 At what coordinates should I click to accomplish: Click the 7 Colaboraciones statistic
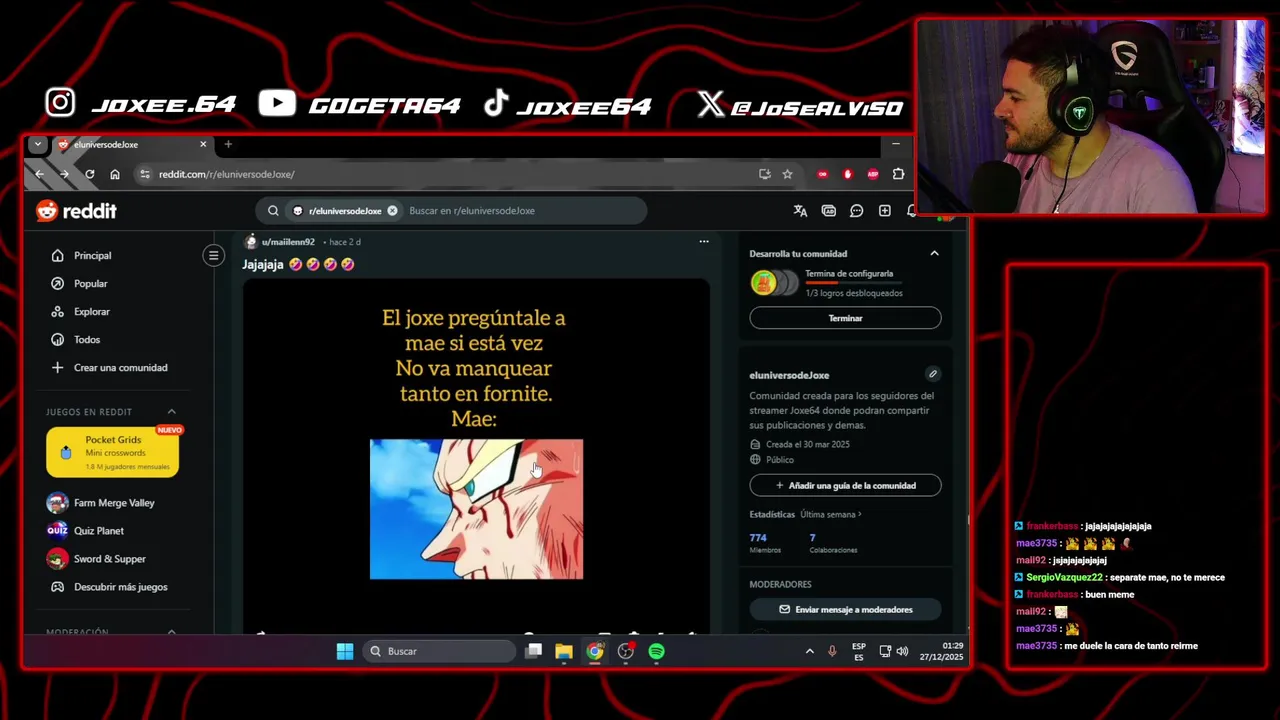(x=833, y=543)
